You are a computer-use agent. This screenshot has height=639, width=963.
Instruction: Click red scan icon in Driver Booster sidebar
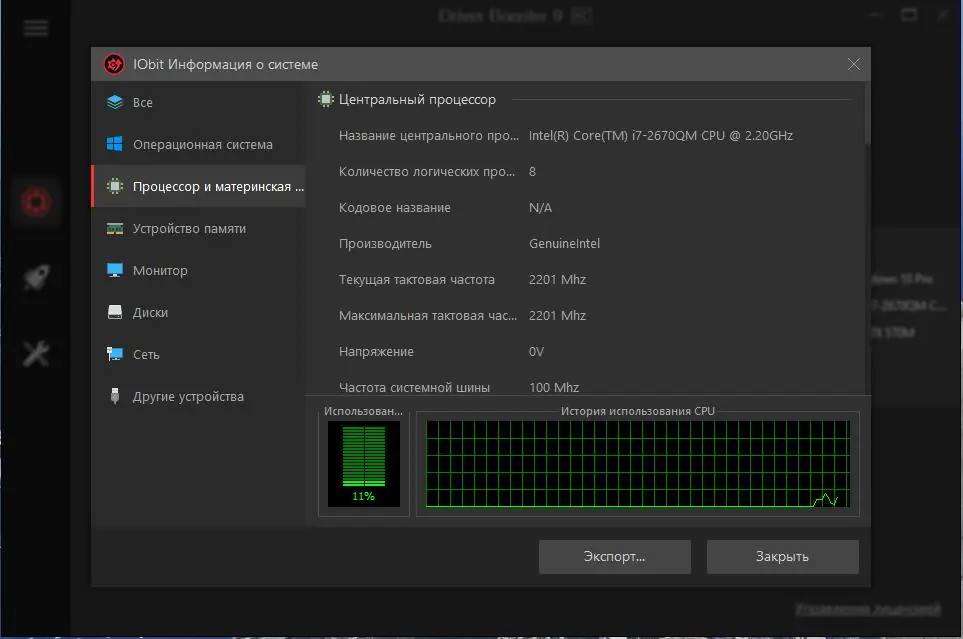point(36,202)
